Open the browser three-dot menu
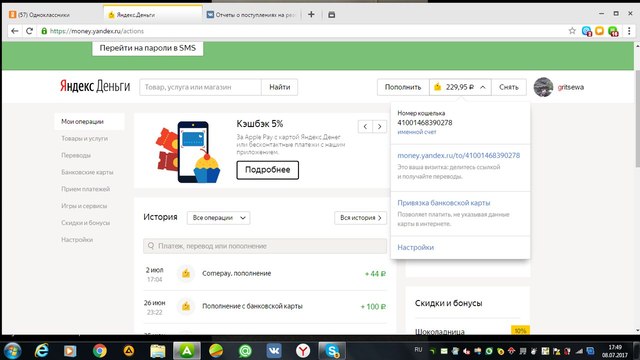The height and width of the screenshot is (360, 640). pos(629,31)
